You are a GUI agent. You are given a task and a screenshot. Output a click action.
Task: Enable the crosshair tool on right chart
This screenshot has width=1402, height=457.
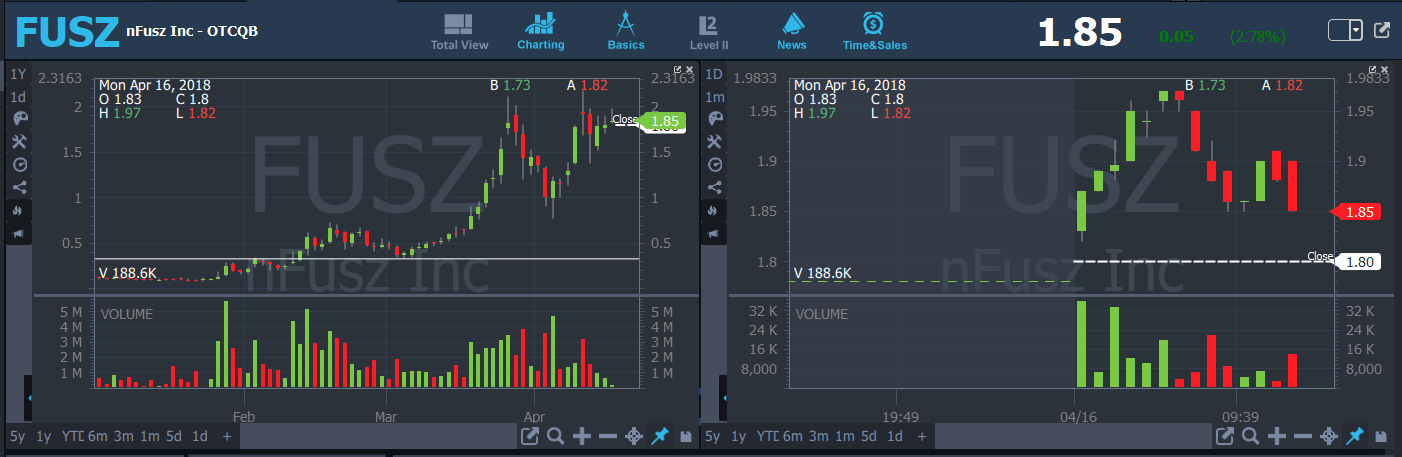point(1328,436)
